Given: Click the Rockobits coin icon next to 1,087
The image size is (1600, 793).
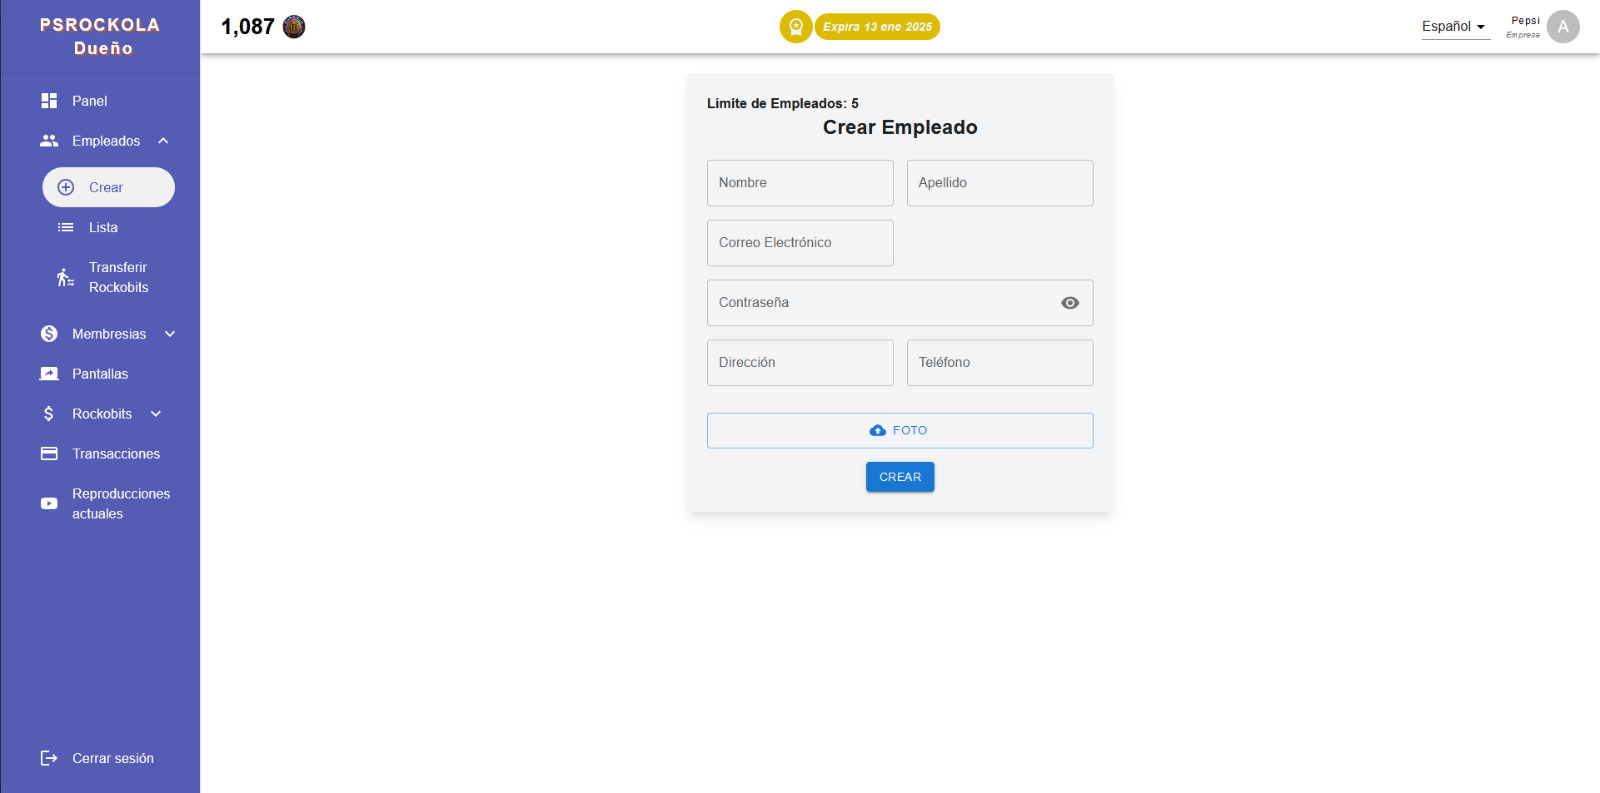Looking at the screenshot, I should point(294,27).
